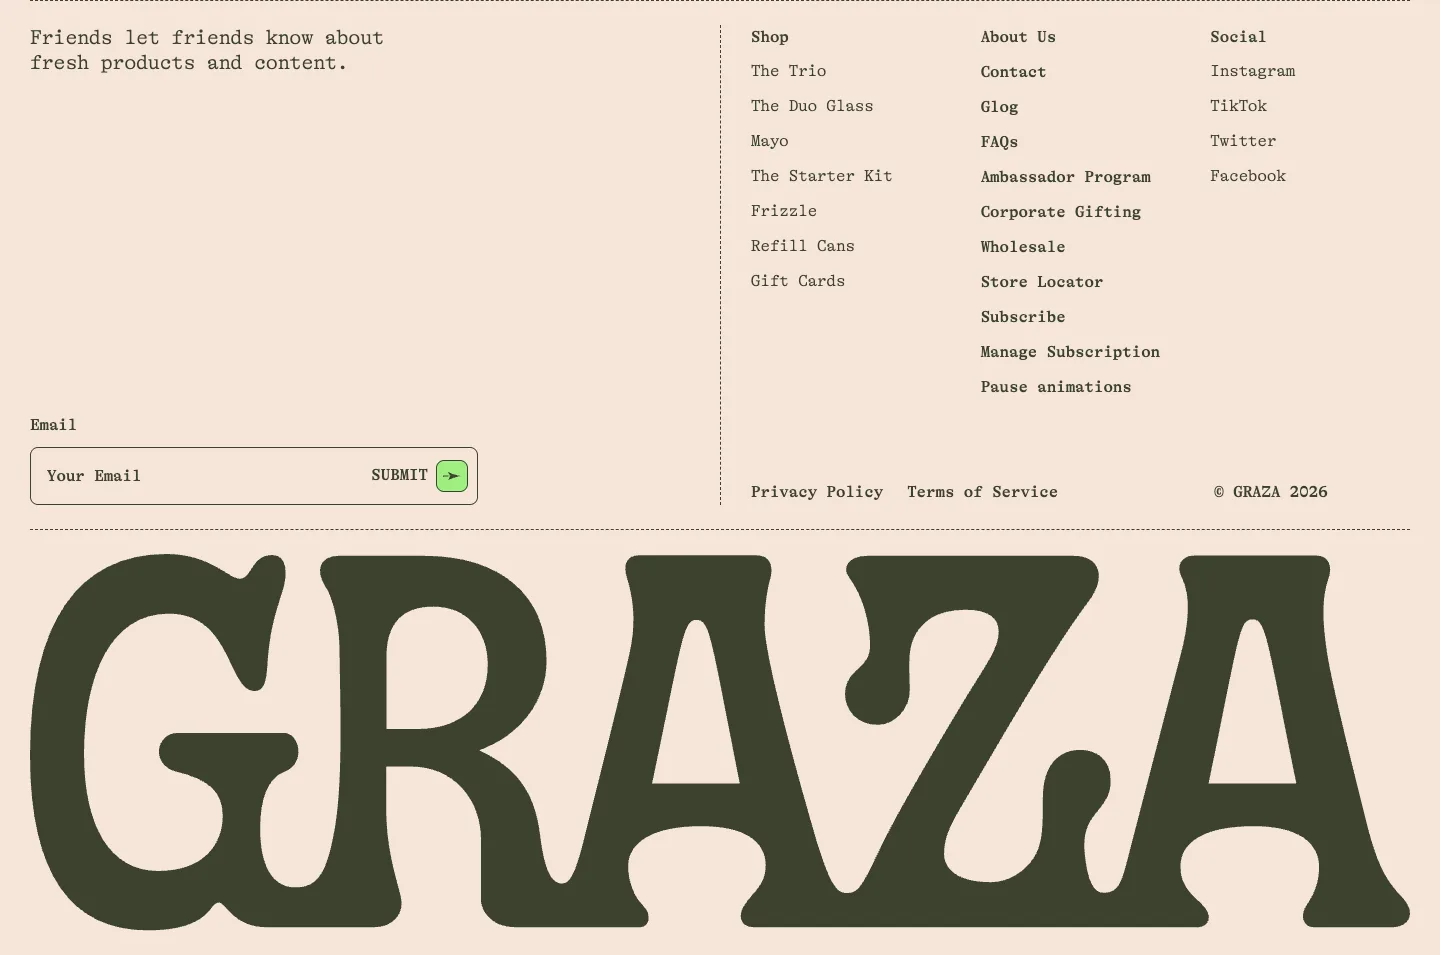Screen dimensions: 1440x955
Task: Click the Shop column heading
Action: [x=769, y=37]
